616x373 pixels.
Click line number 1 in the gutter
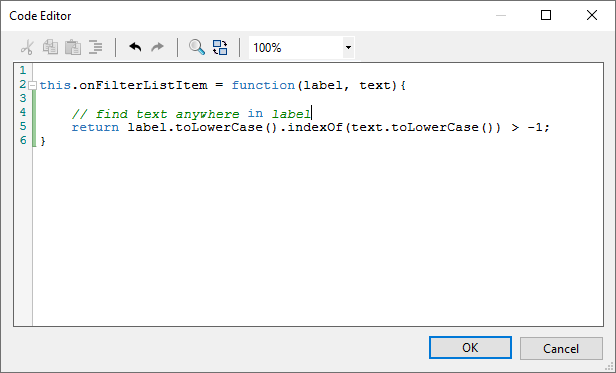click(x=23, y=70)
